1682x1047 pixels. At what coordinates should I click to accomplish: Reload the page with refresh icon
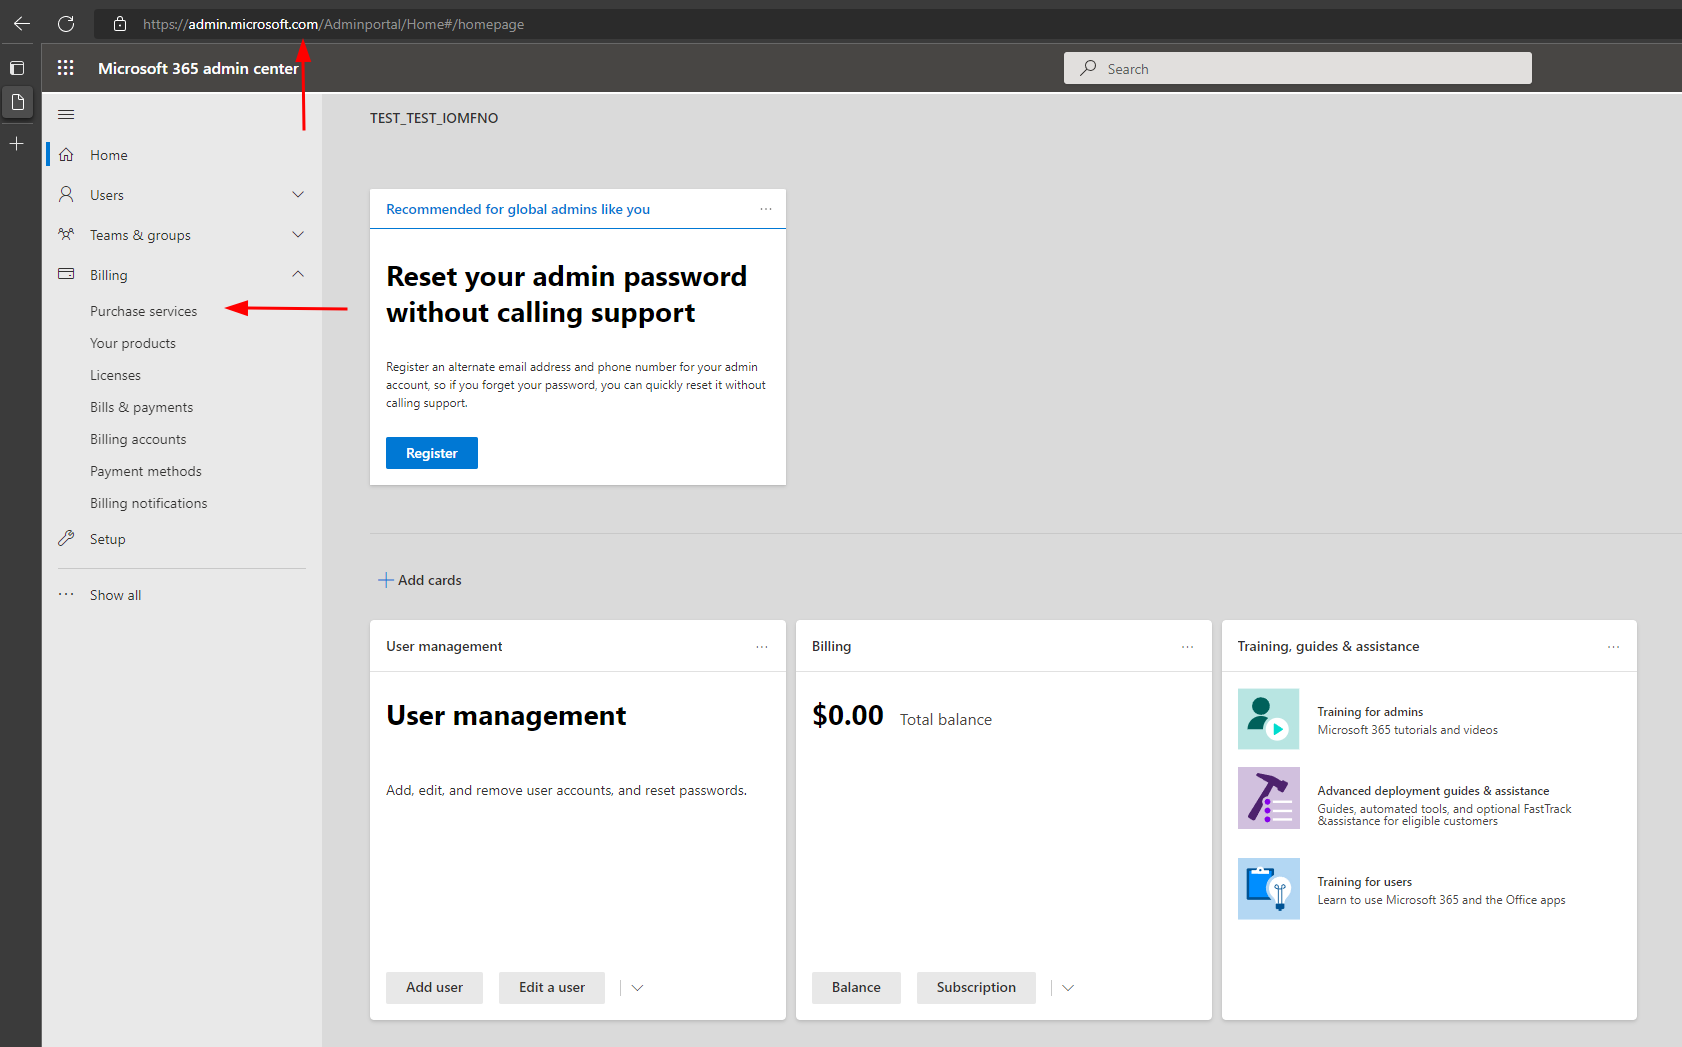tap(66, 23)
